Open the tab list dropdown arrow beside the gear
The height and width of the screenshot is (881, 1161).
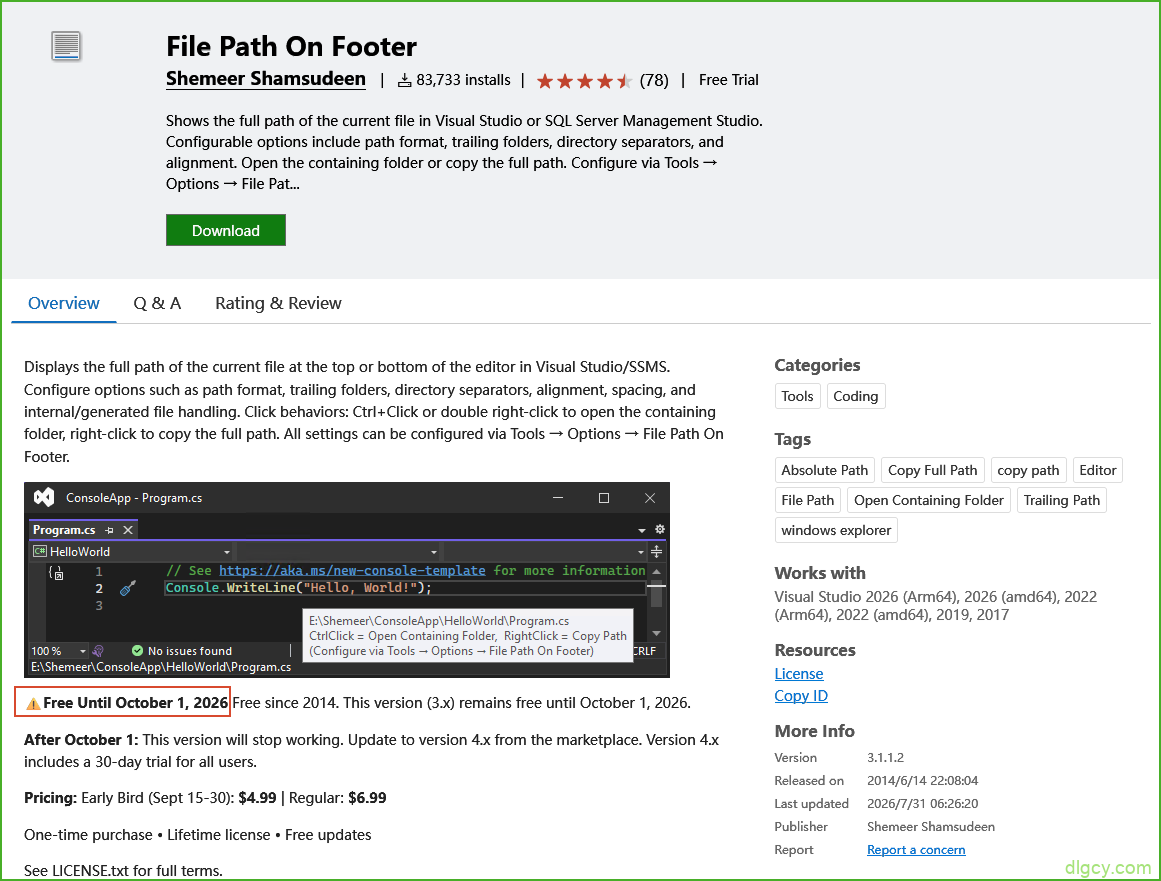642,530
